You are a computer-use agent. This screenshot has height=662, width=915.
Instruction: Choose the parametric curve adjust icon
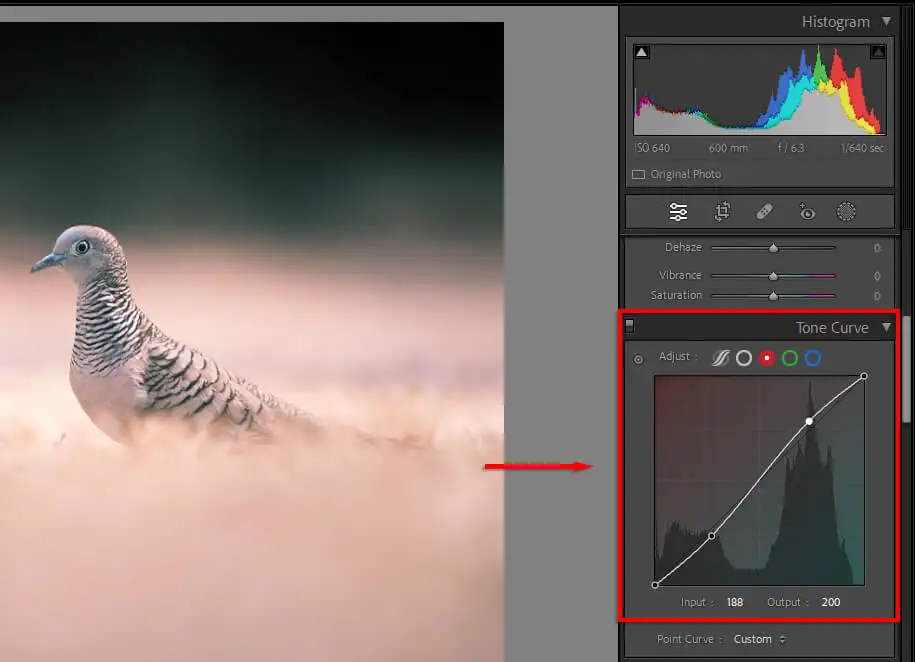(721, 358)
